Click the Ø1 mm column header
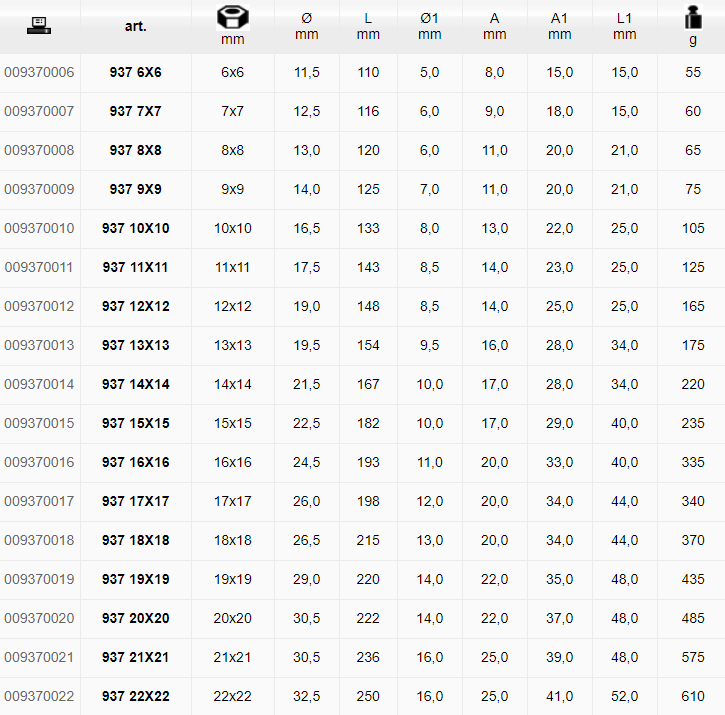This screenshot has height=715, width=725. pyautogui.click(x=430, y=26)
